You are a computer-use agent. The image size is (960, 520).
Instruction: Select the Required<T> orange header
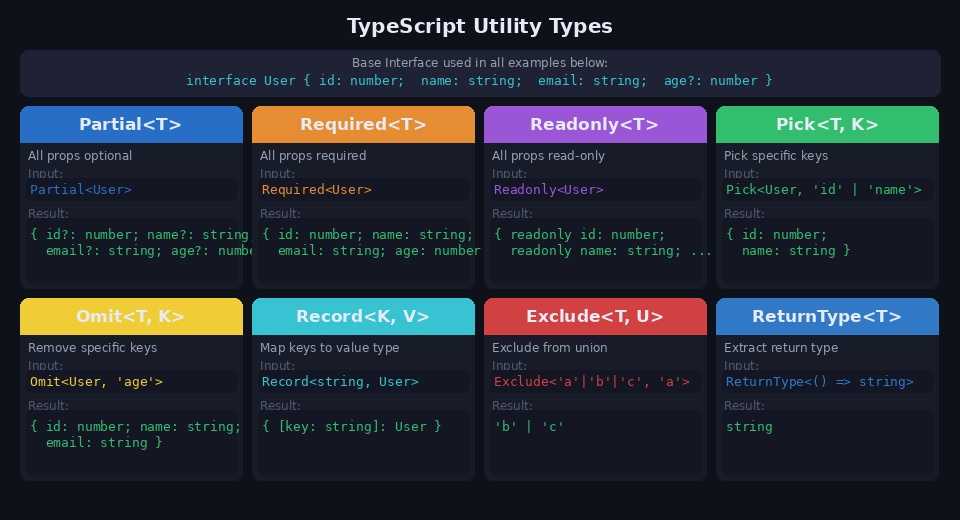(363, 125)
